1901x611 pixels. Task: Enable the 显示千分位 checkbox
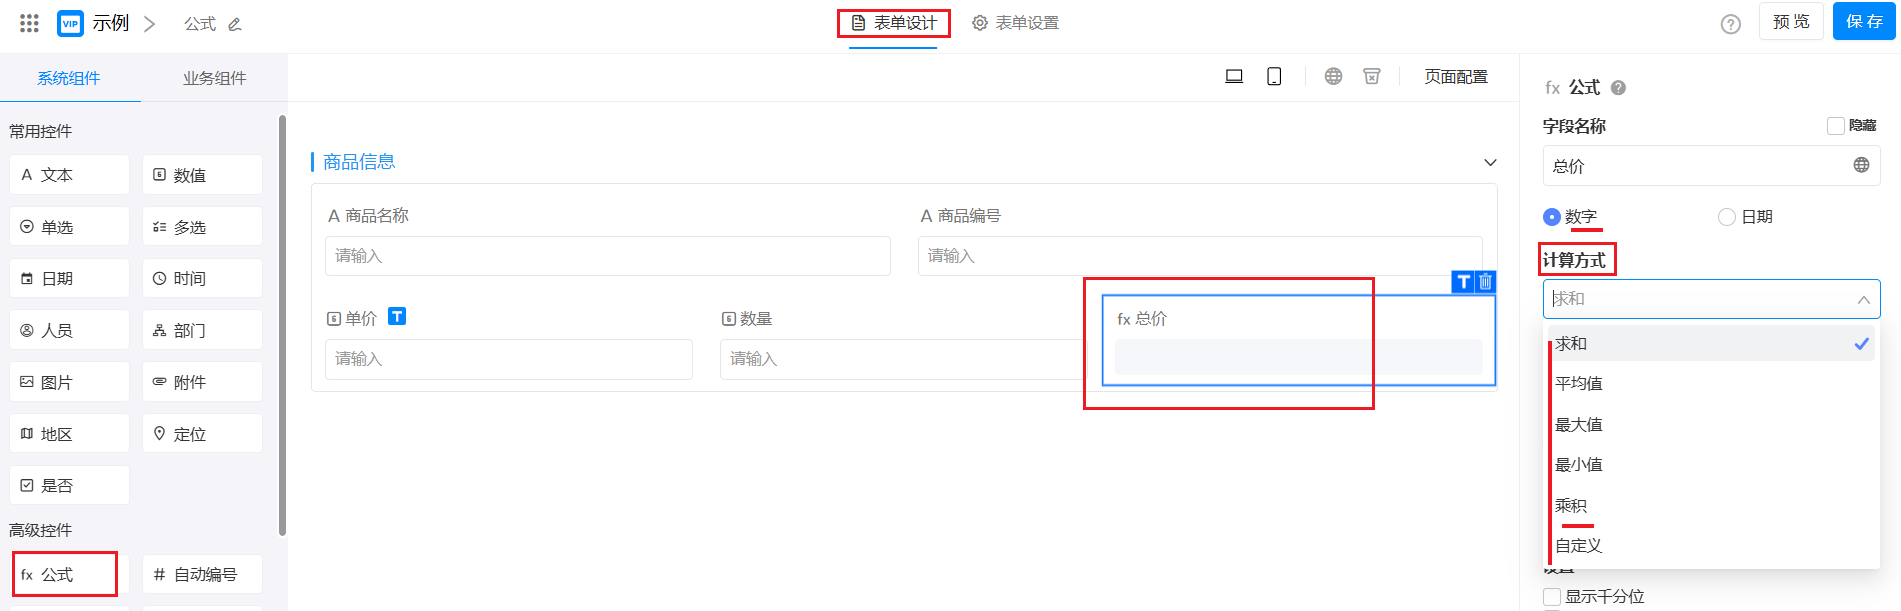(x=1552, y=597)
